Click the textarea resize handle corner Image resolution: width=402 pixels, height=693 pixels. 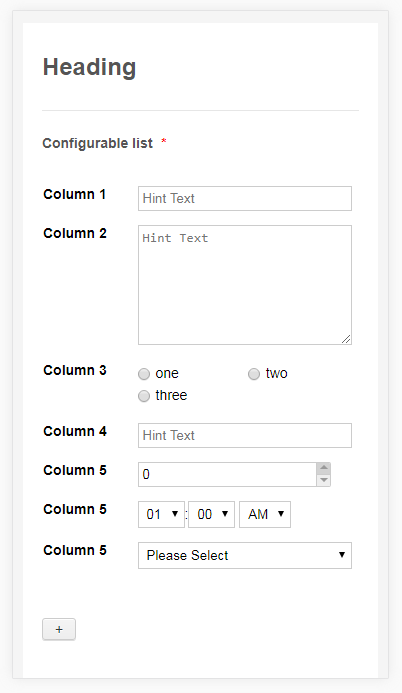346,339
